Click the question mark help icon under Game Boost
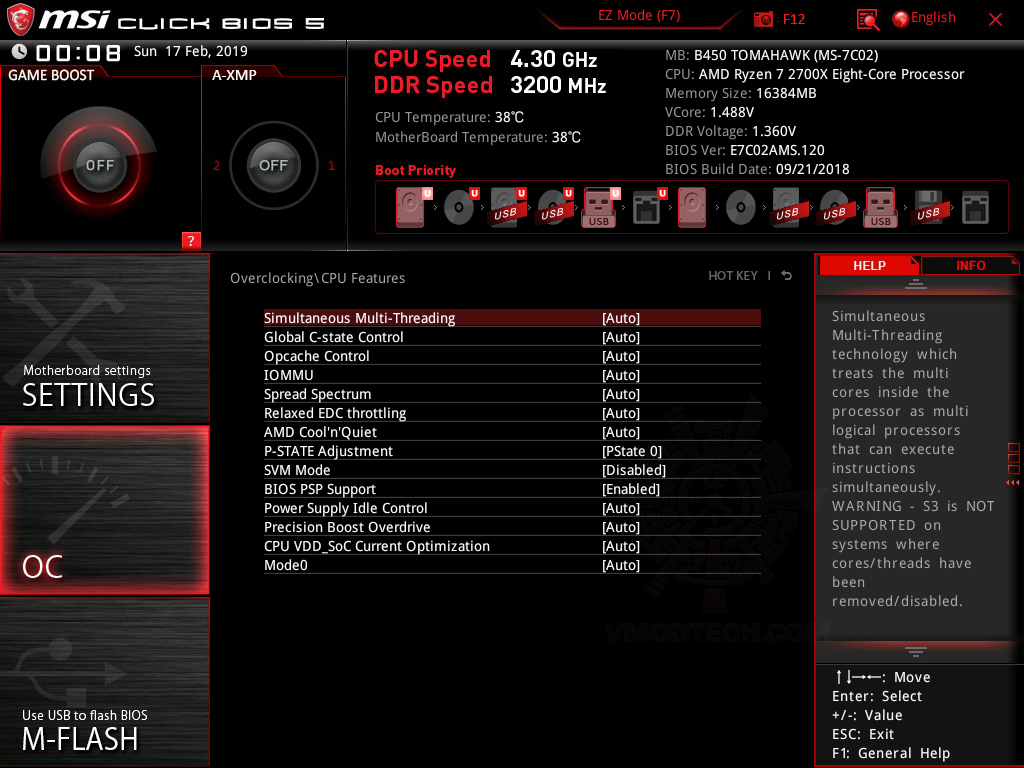Image resolution: width=1024 pixels, height=768 pixels. pos(191,240)
